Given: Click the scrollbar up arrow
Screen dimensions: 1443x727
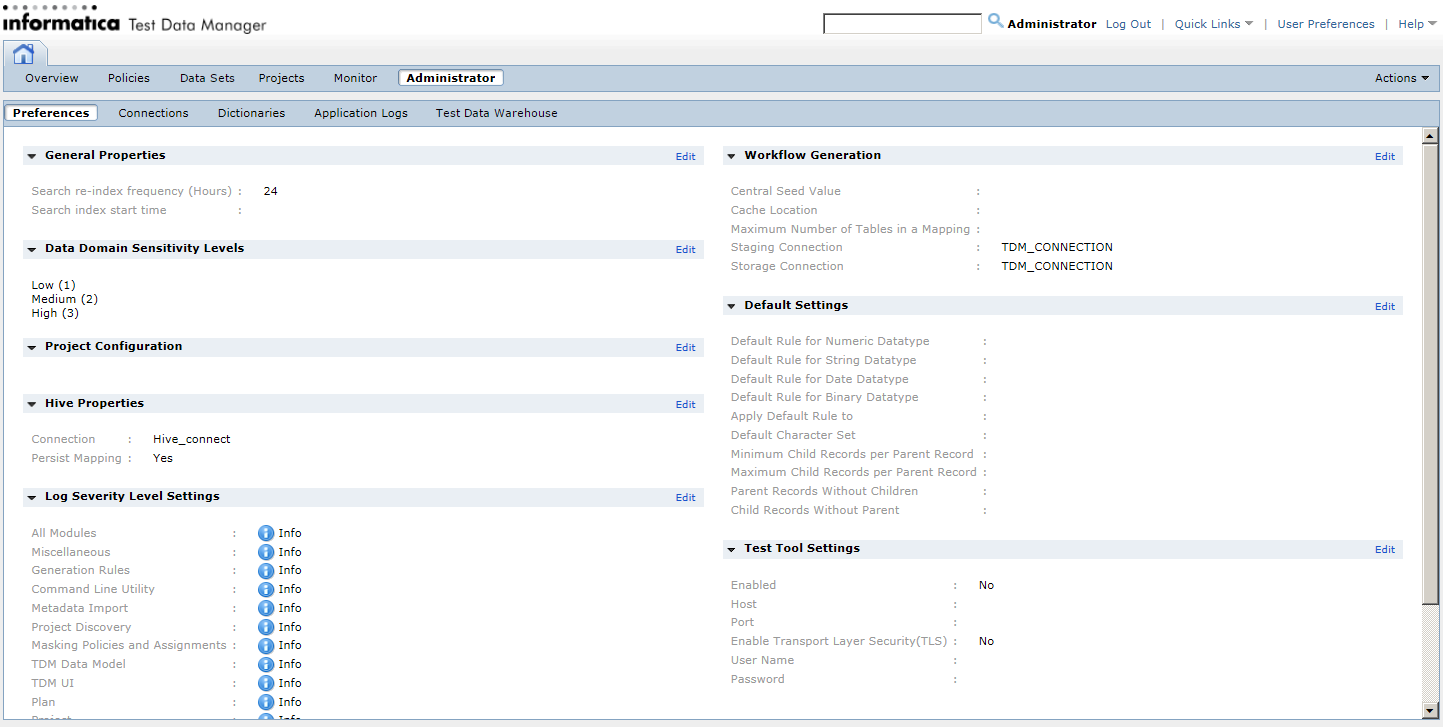Looking at the screenshot, I should 1430,136.
